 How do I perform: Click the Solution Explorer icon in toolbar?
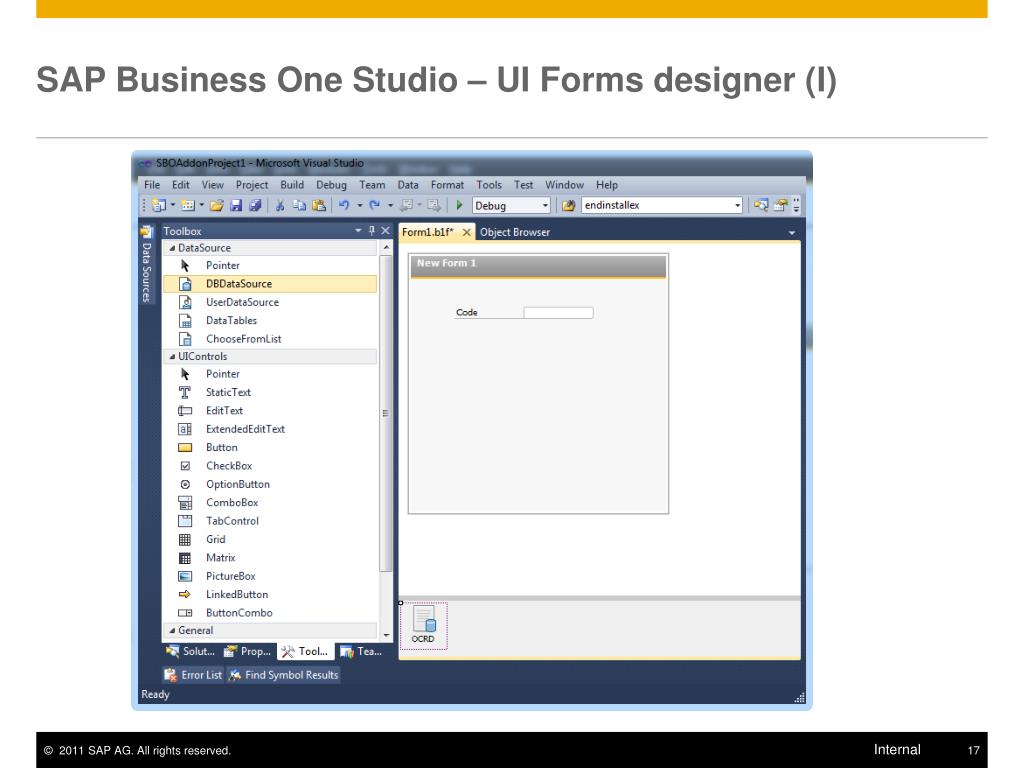pos(761,205)
